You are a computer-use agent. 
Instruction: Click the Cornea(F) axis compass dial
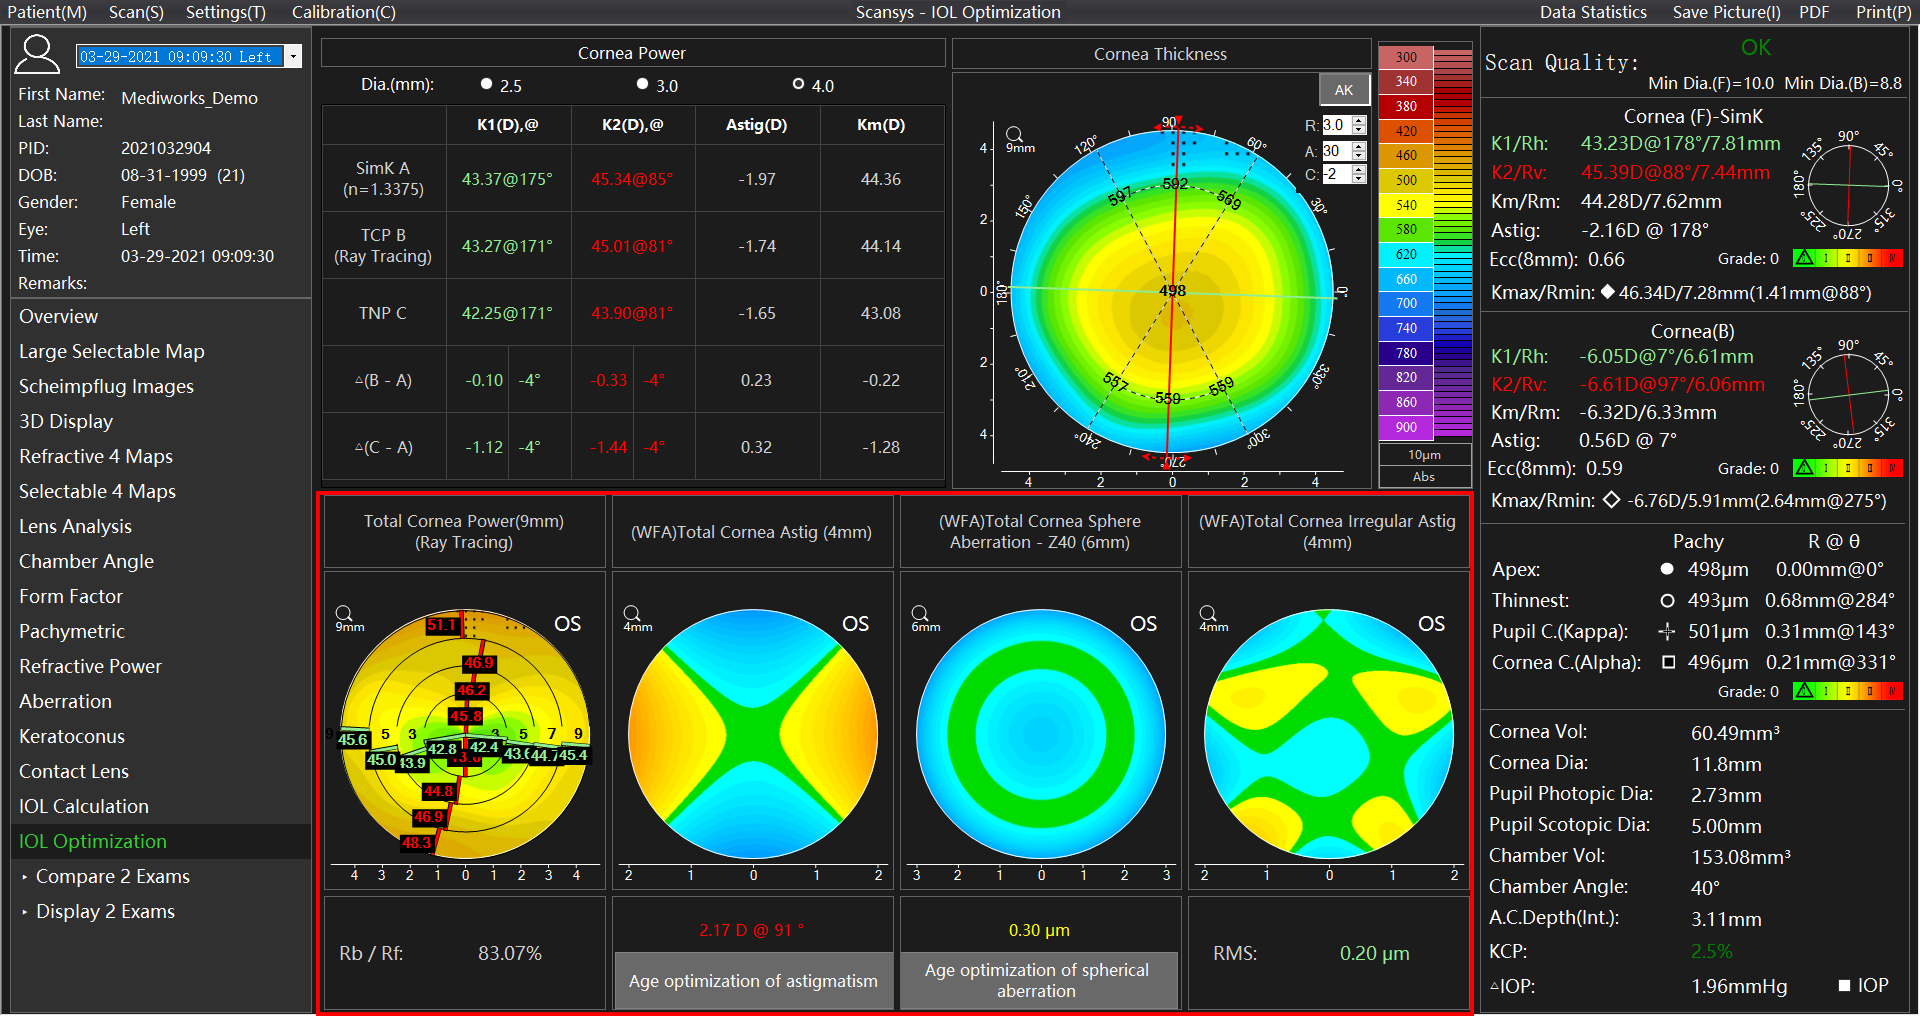1848,185
